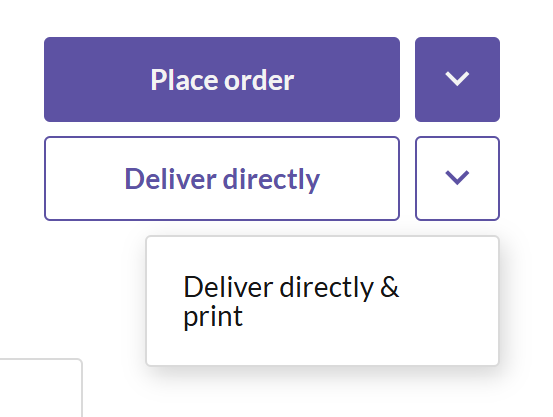Submit the order with Place order
This screenshot has width=553, height=417.
pyautogui.click(x=222, y=79)
